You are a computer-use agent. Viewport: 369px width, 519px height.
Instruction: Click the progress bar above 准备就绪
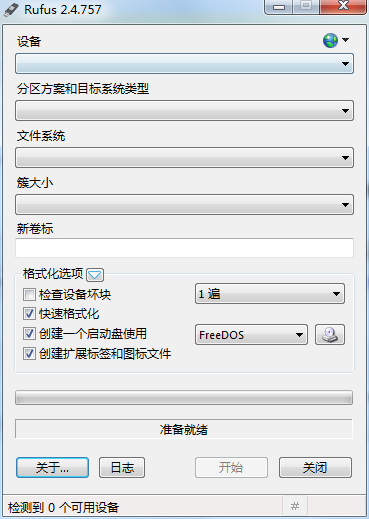click(184, 398)
